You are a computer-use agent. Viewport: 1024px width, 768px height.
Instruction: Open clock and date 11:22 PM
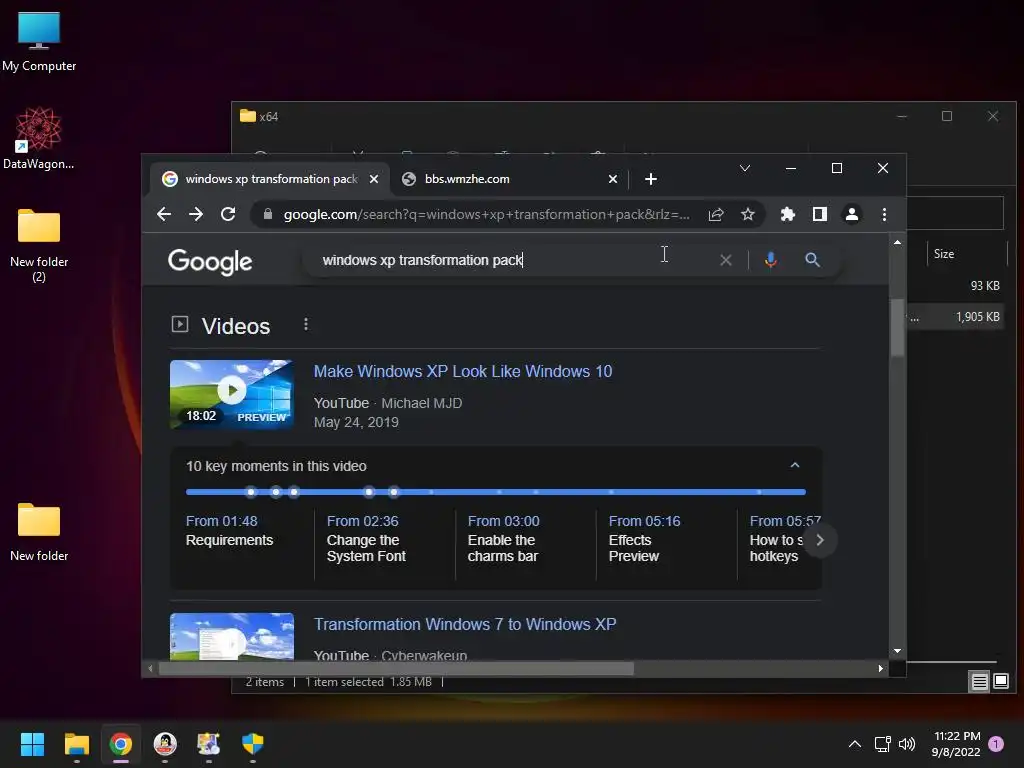click(957, 744)
